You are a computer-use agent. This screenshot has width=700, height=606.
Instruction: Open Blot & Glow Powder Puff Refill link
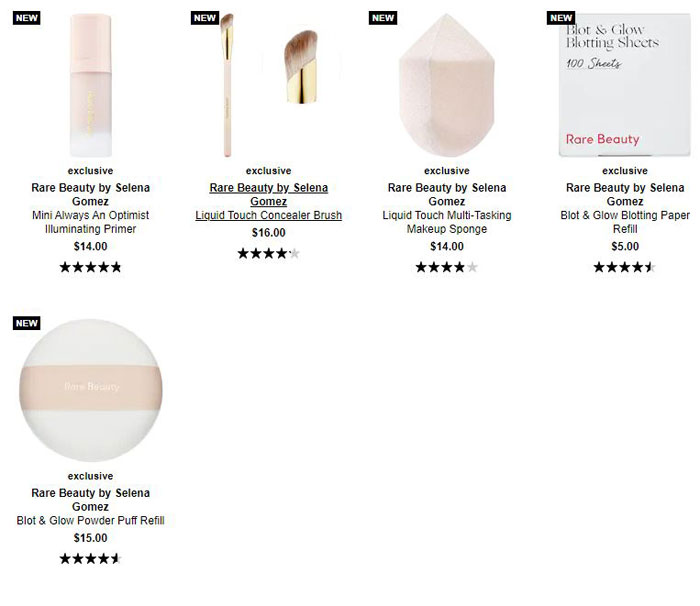click(90, 520)
